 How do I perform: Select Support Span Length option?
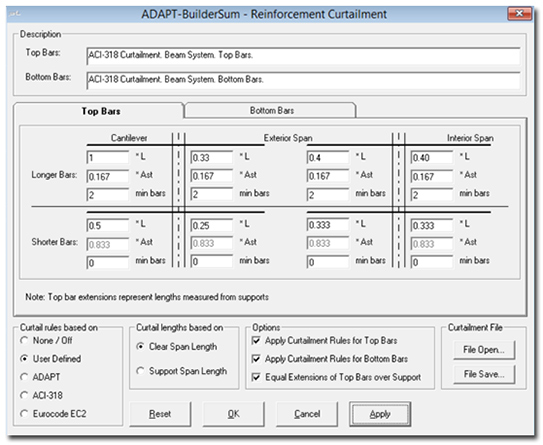pyautogui.click(x=140, y=371)
